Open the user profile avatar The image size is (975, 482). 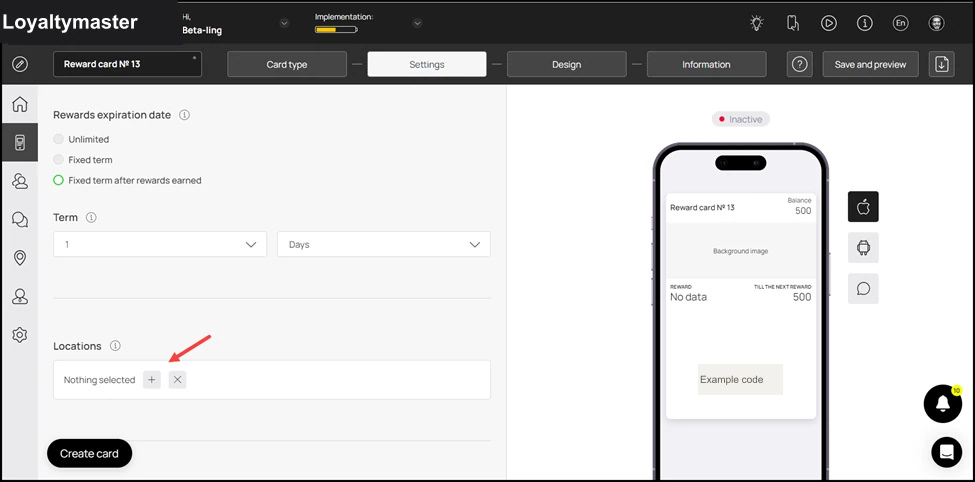(x=936, y=24)
